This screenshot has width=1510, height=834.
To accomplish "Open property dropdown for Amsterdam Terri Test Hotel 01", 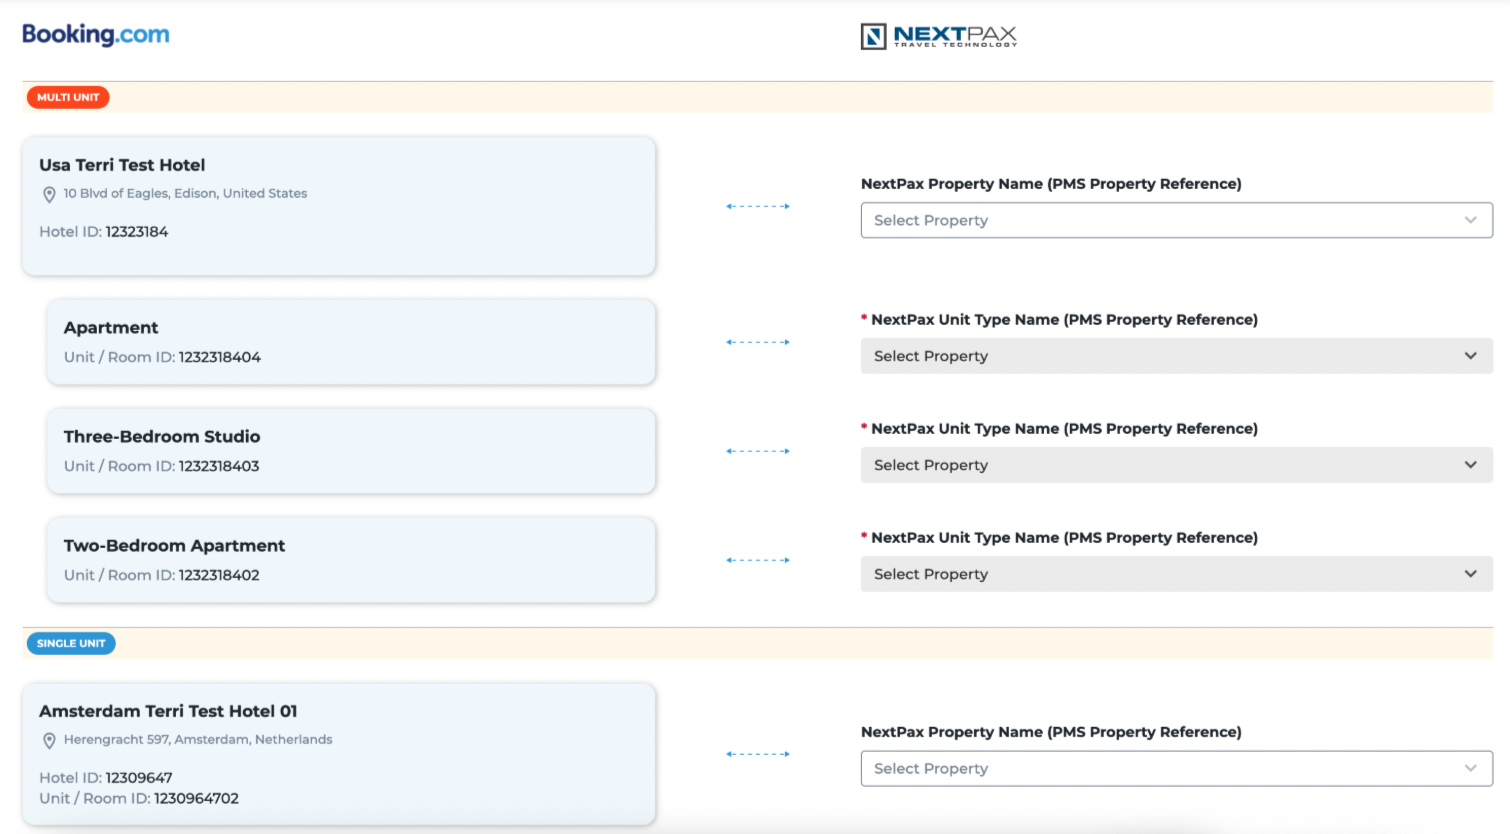I will click(x=1176, y=768).
